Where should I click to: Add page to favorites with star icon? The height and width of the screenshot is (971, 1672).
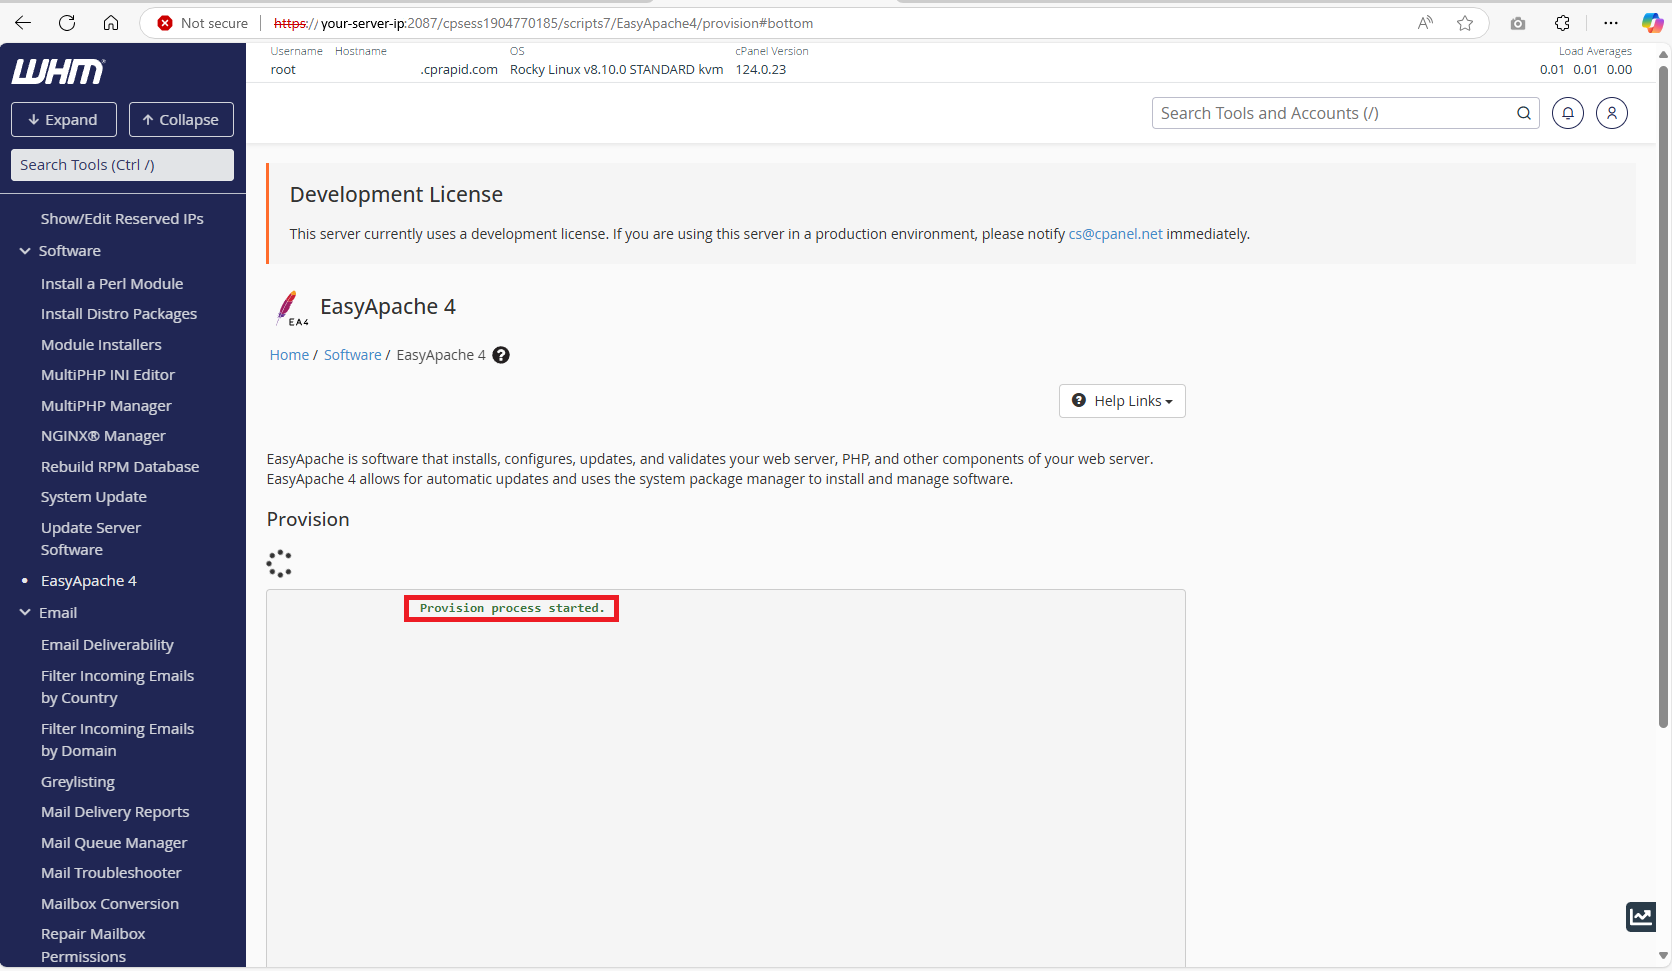tap(1464, 23)
